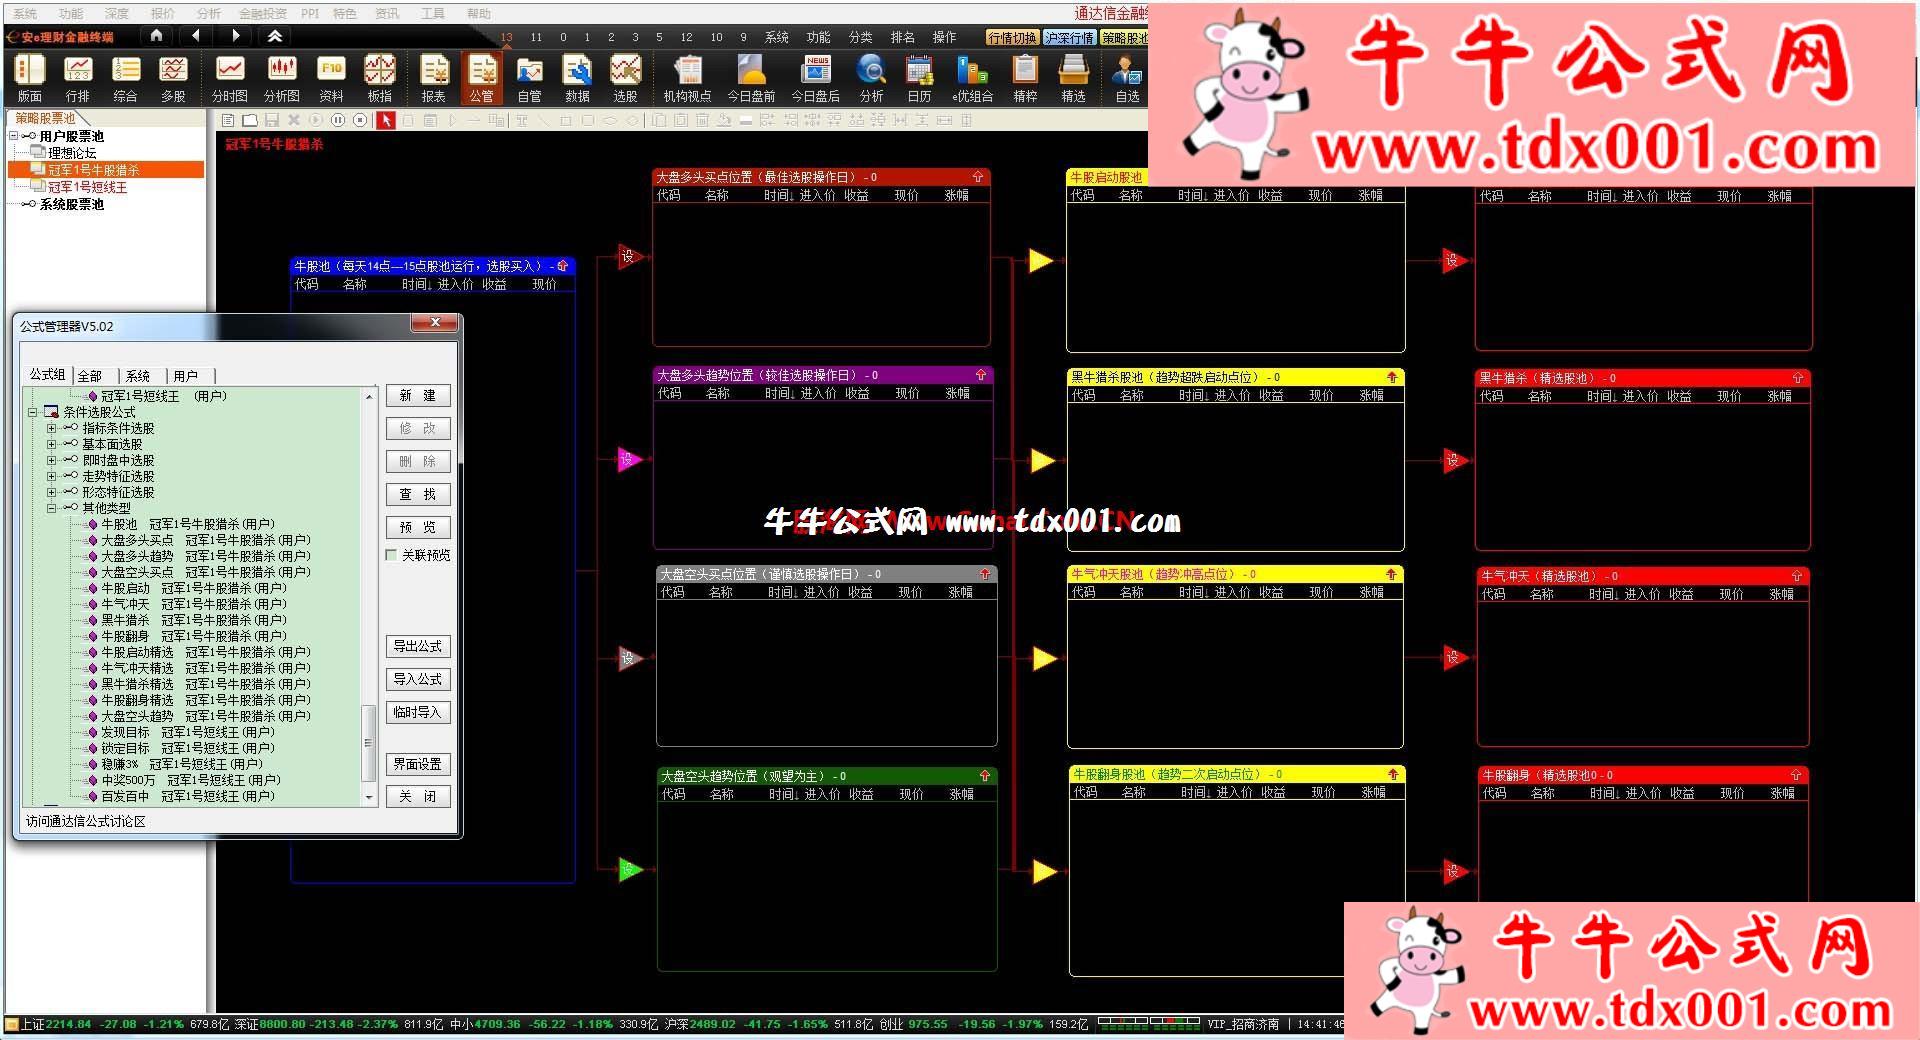Click the 界面设置 button

tap(418, 764)
